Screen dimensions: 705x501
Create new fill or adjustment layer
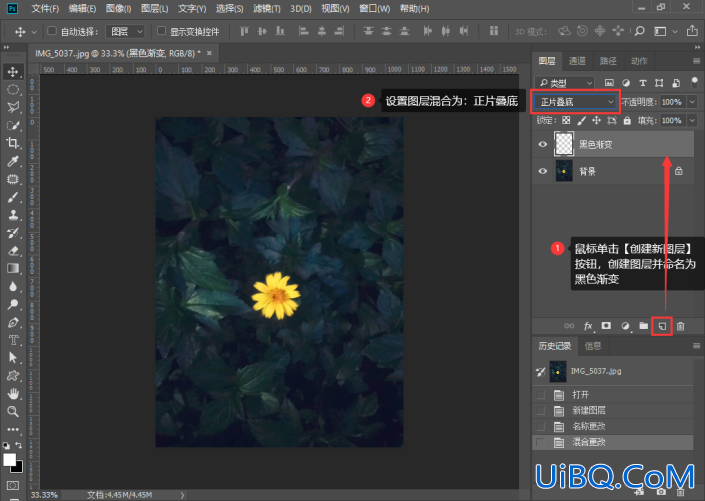click(x=625, y=326)
